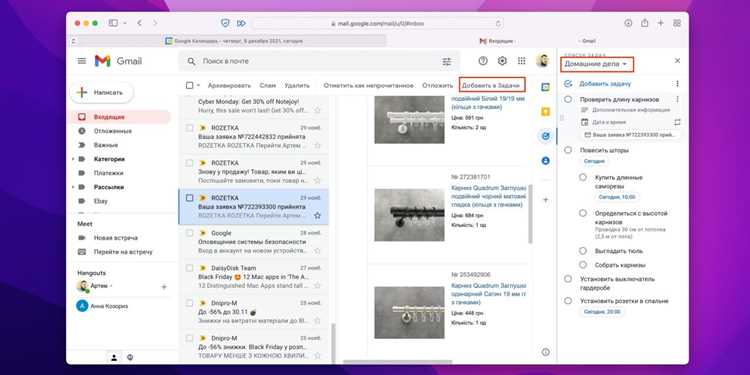Viewport: 750px width, 375px height.
Task: Complete subtask Выгладить тюль
Action: click(583, 251)
